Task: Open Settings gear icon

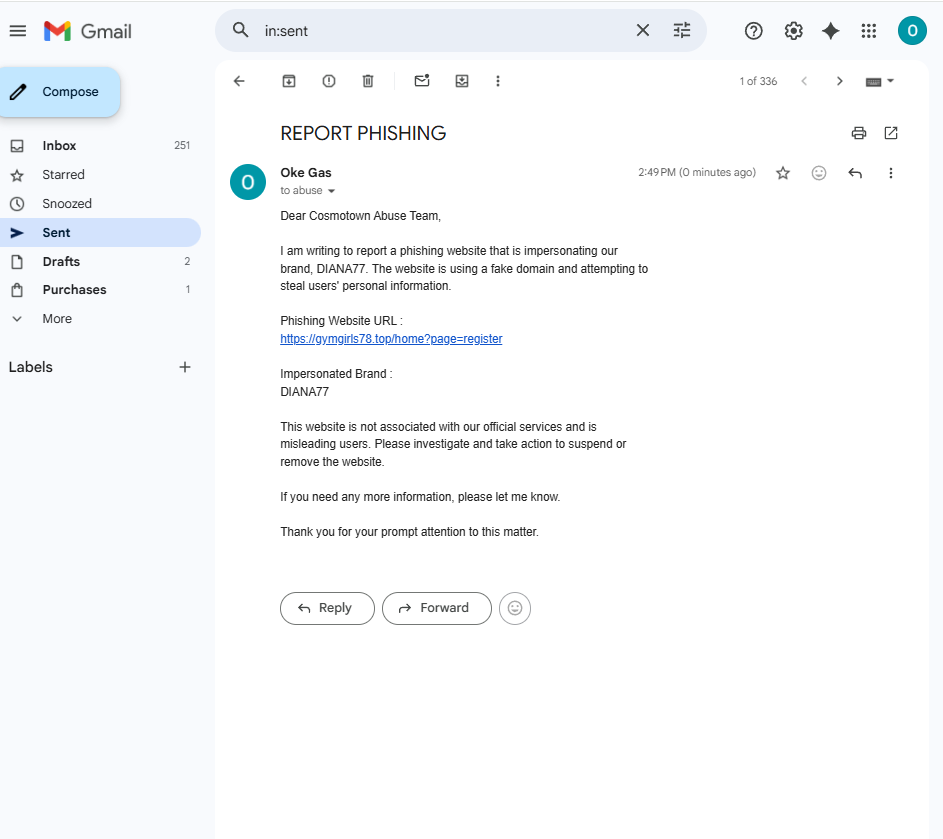Action: point(794,31)
